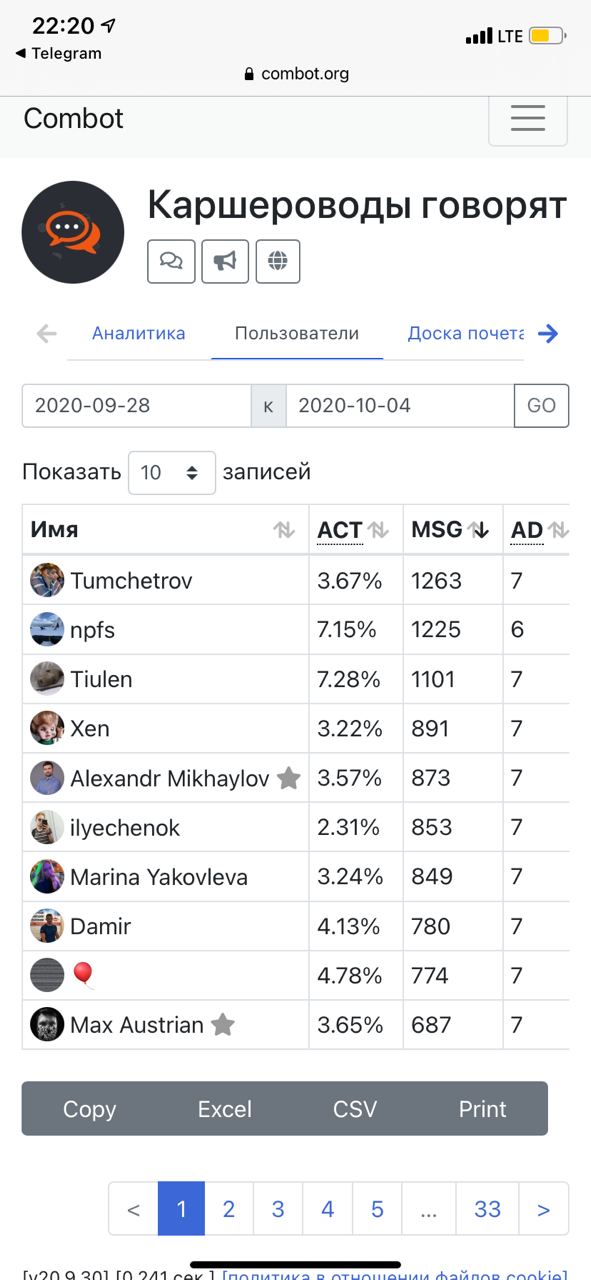Open the records-per-page dropdown showing 10
The width and height of the screenshot is (591, 1280).
[x=171, y=472]
